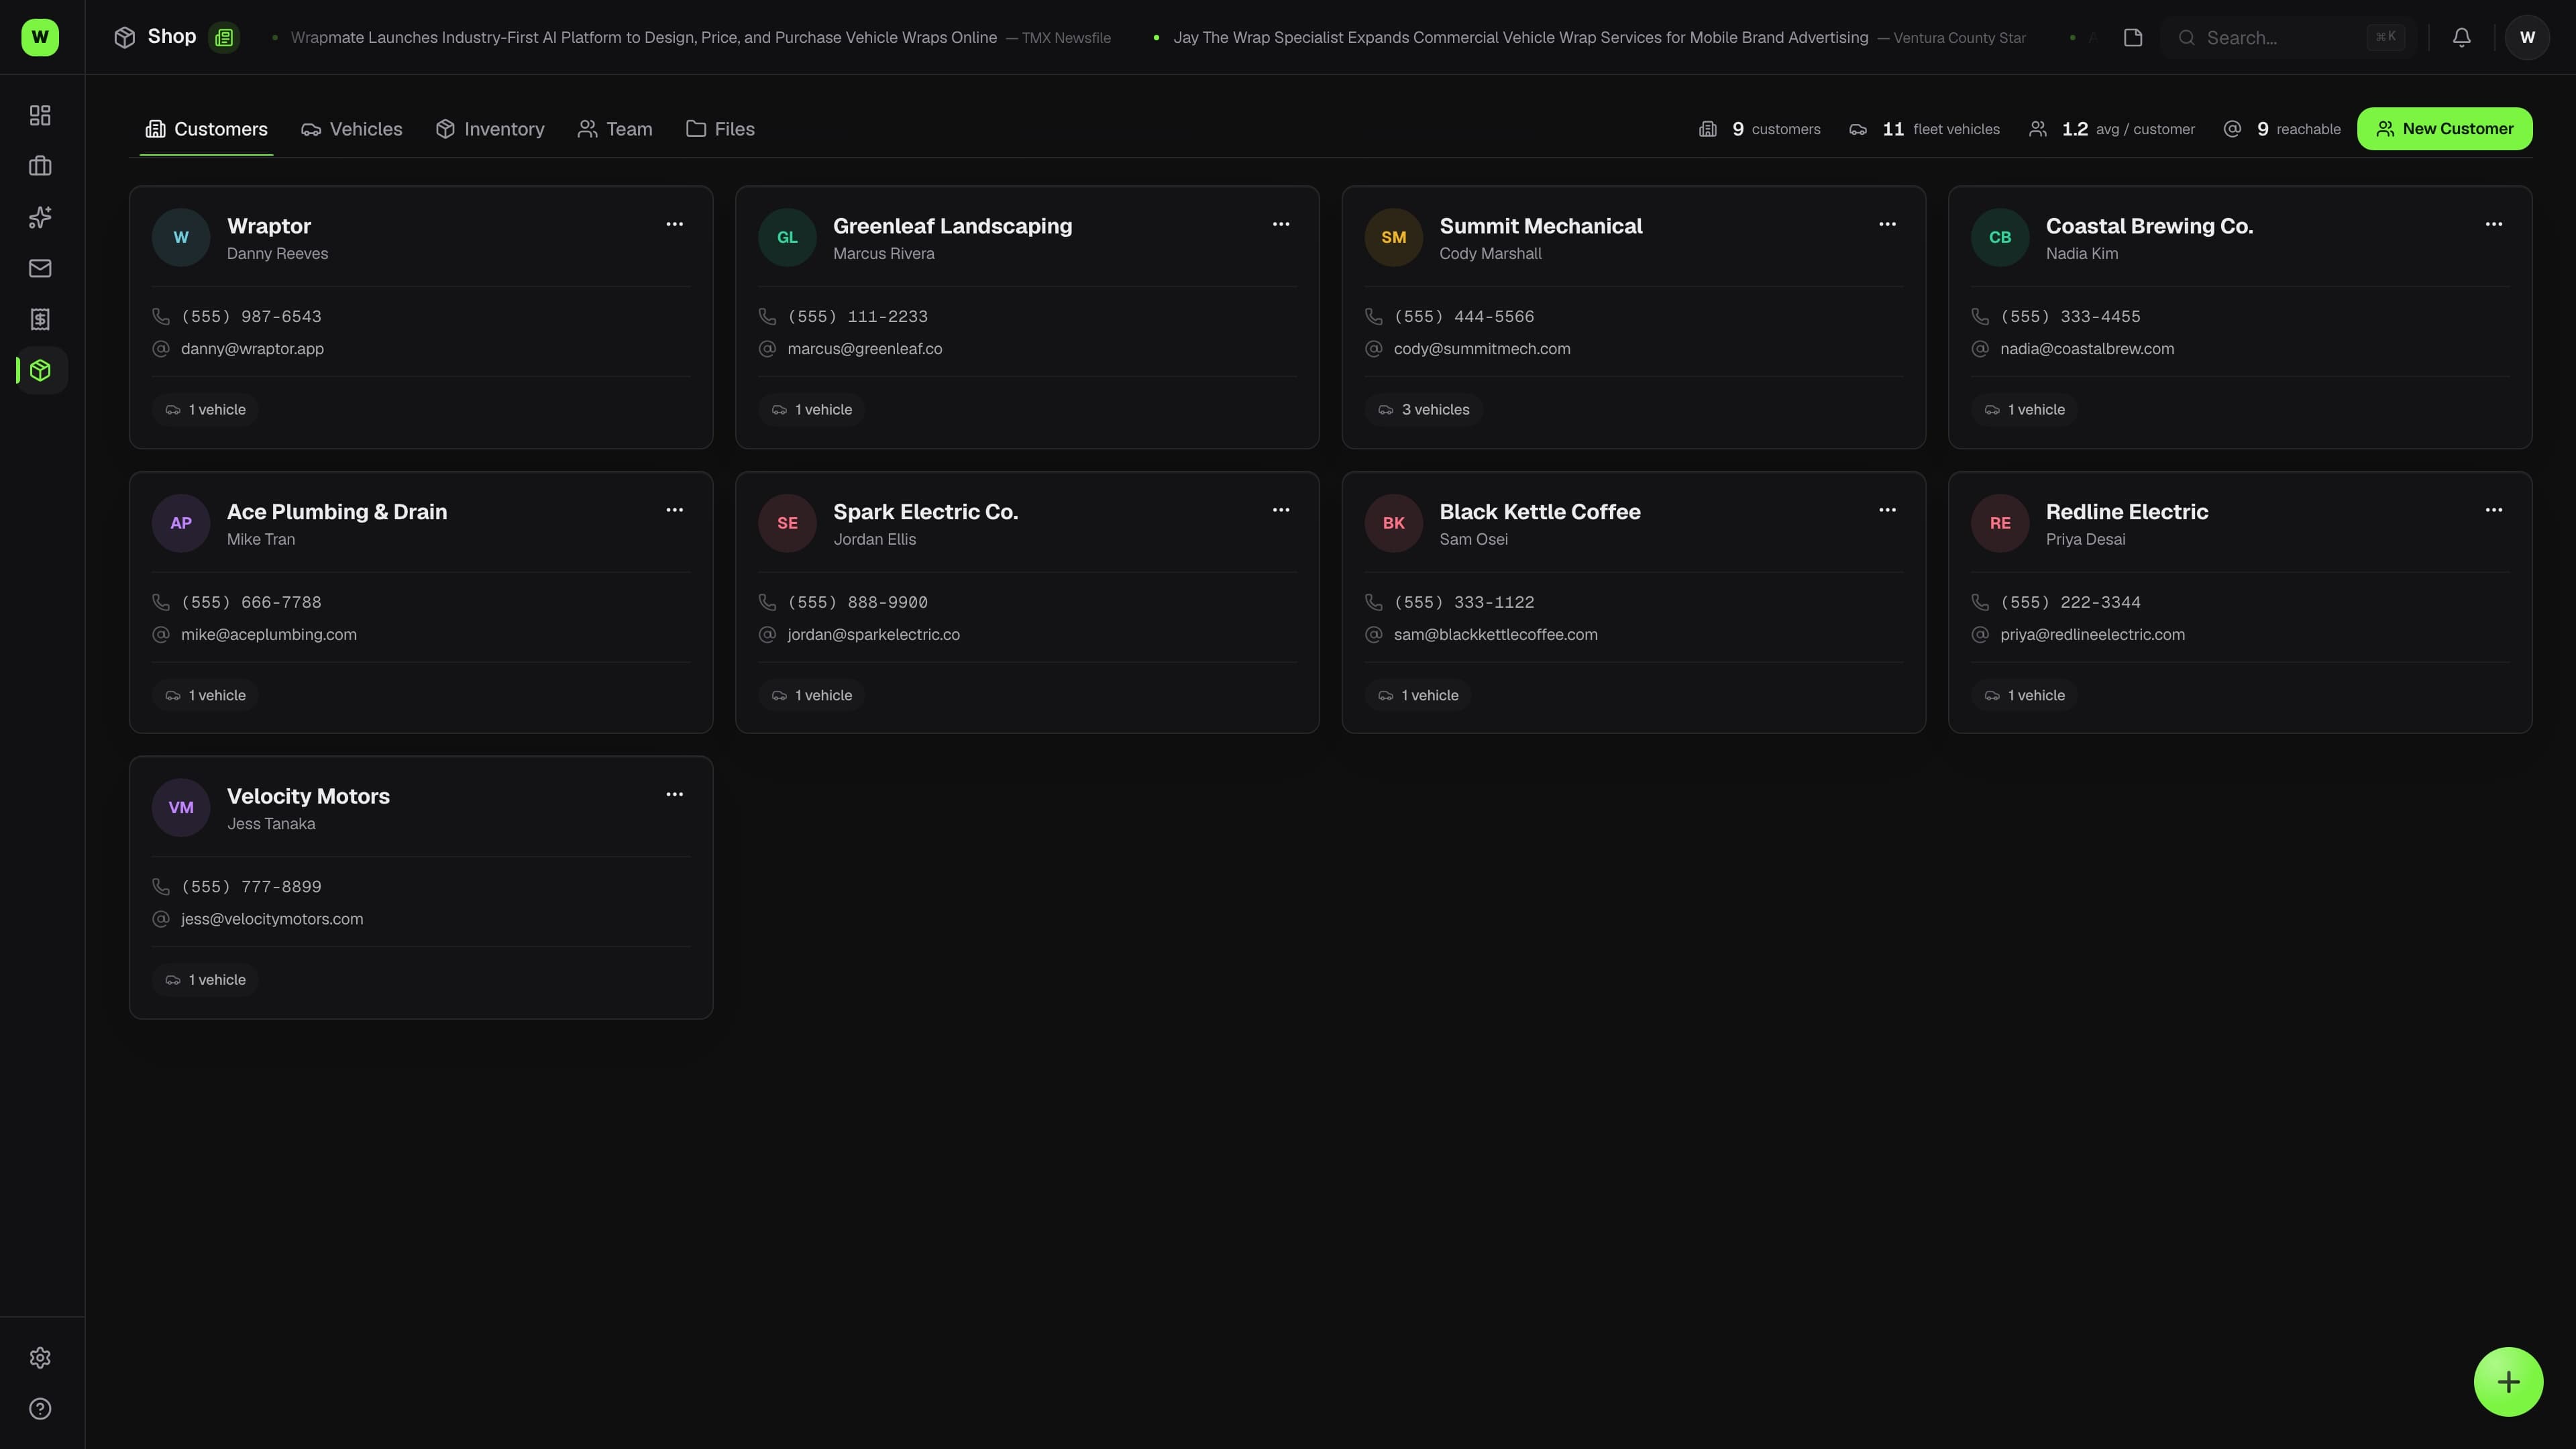
Task: Click email nadia@coastalbrew.com
Action: [2087, 349]
